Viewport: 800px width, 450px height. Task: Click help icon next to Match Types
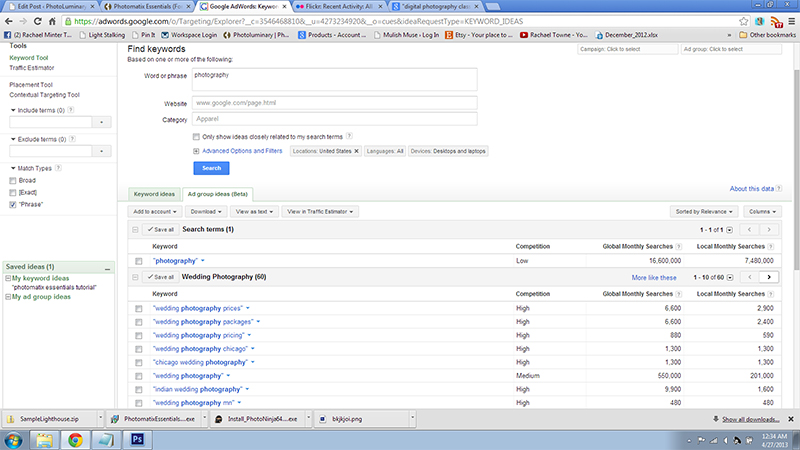(58, 168)
